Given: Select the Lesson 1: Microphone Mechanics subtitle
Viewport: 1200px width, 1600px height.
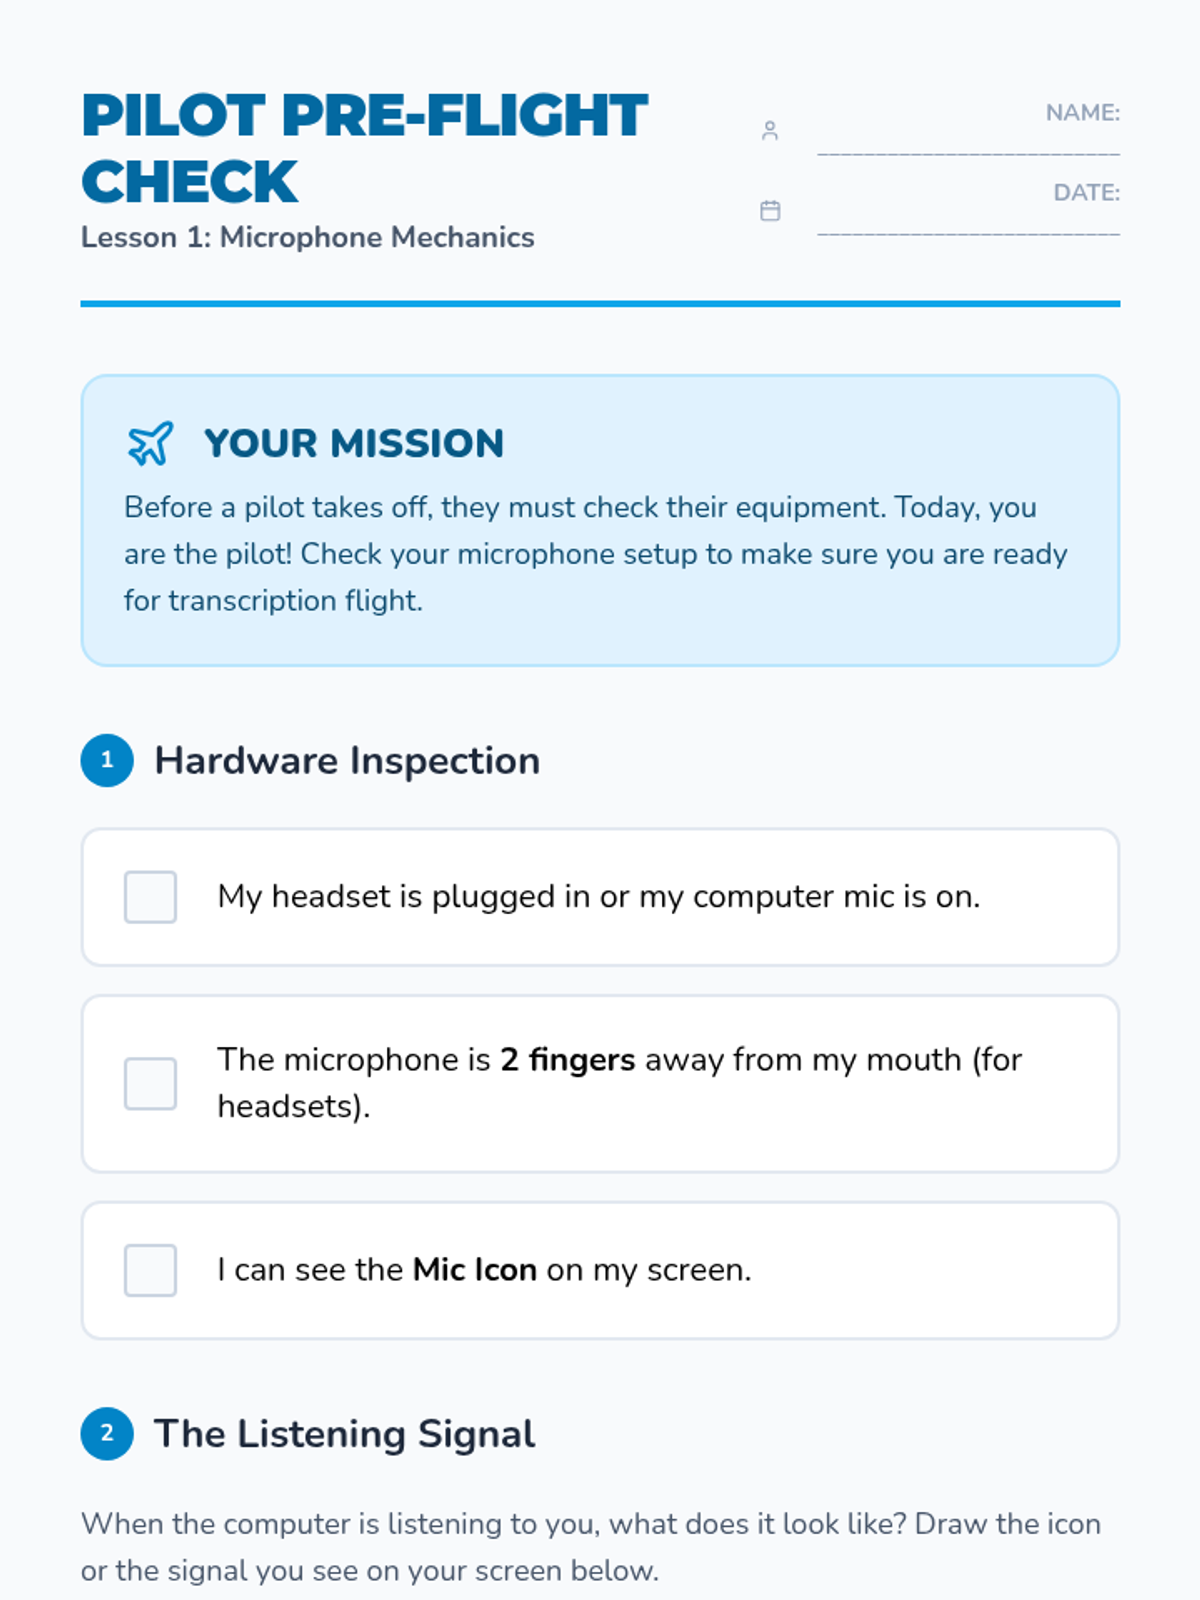Looking at the screenshot, I should click(x=307, y=238).
